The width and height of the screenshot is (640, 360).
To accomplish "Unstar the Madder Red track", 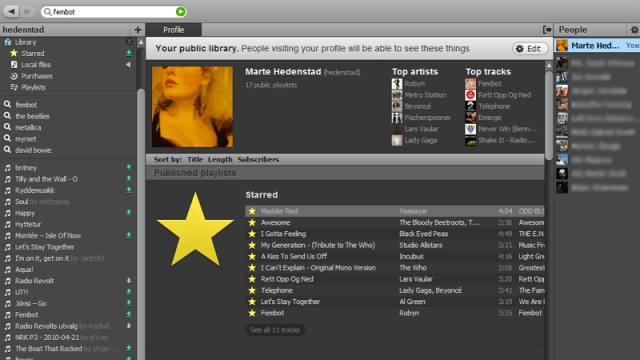I will [x=252, y=211].
